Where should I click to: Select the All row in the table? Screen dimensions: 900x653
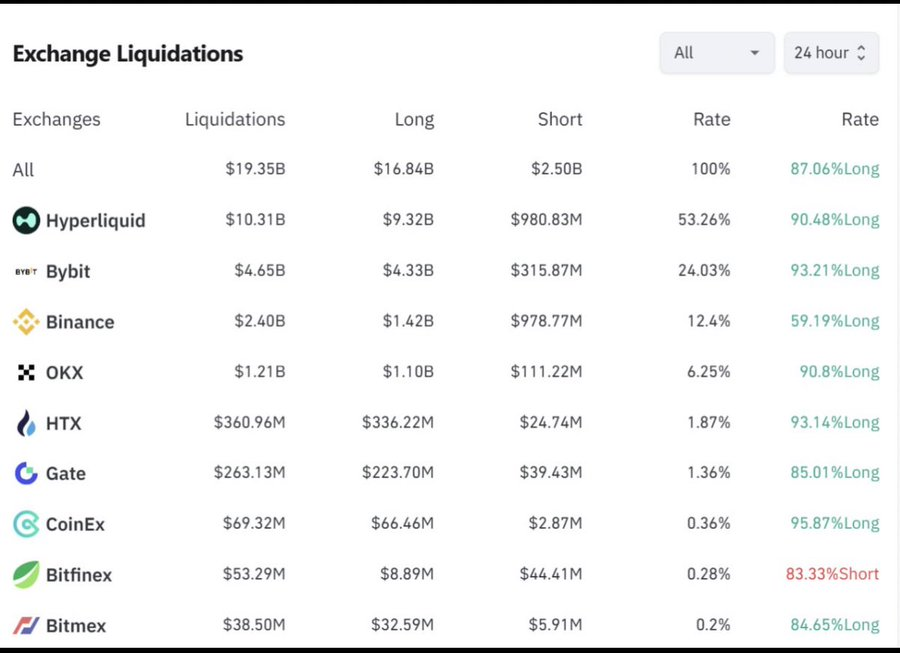click(x=22, y=169)
